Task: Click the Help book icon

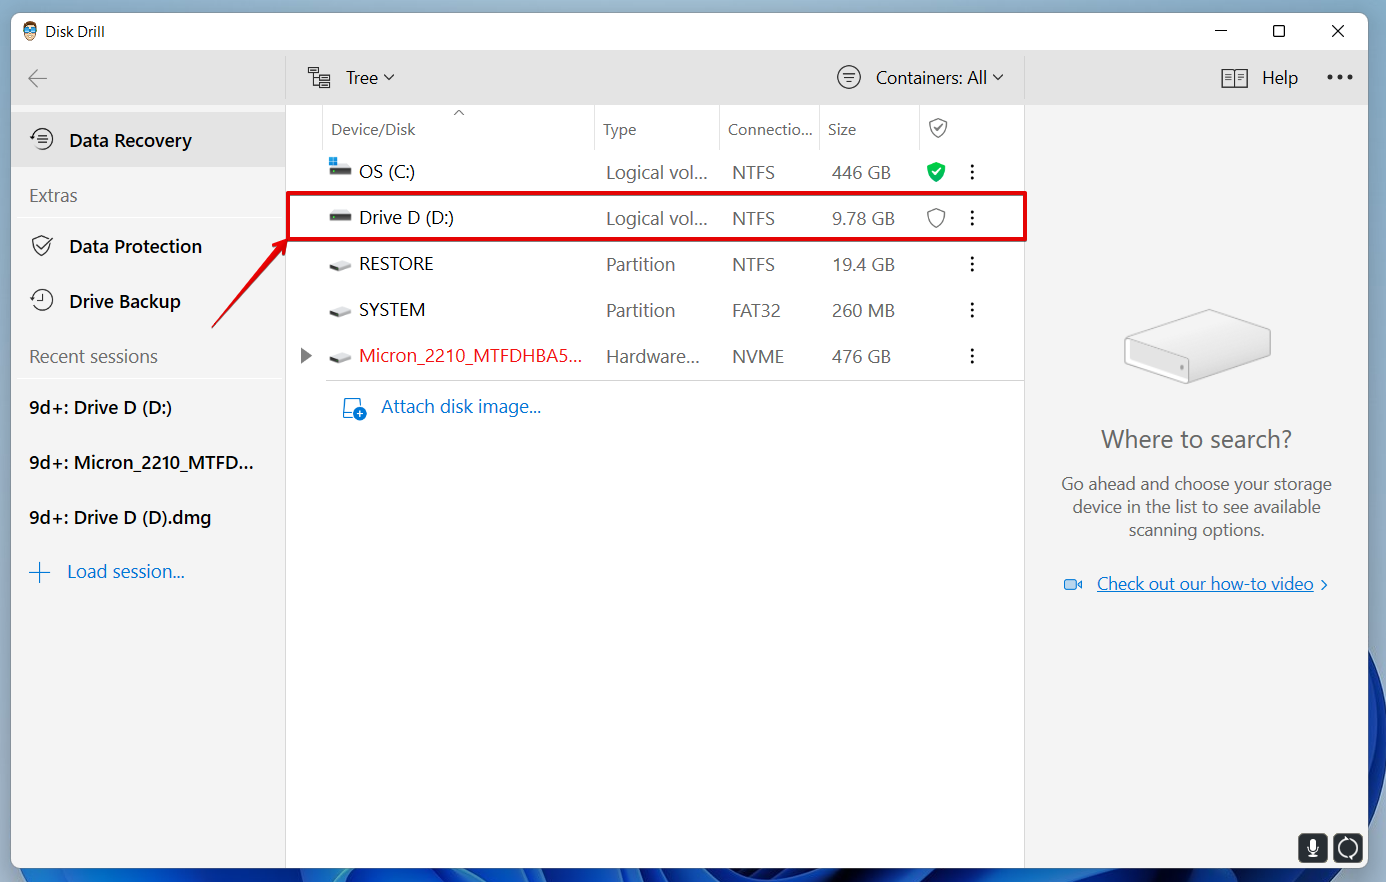Action: (x=1235, y=78)
